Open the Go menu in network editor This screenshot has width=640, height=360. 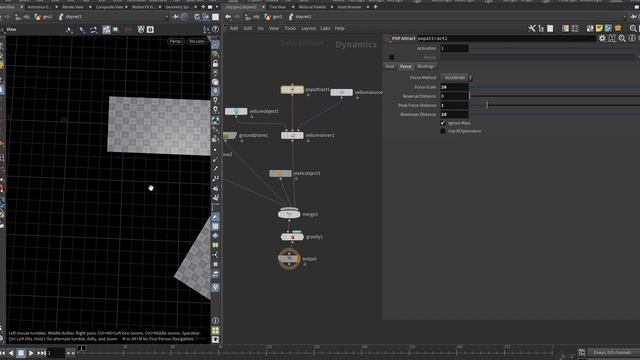tap(260, 28)
